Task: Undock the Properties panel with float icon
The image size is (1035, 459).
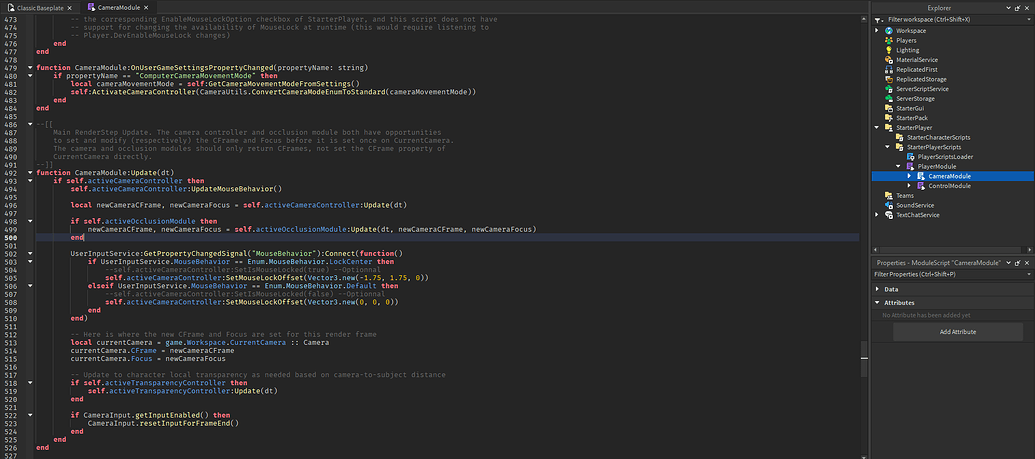Action: point(1017,262)
